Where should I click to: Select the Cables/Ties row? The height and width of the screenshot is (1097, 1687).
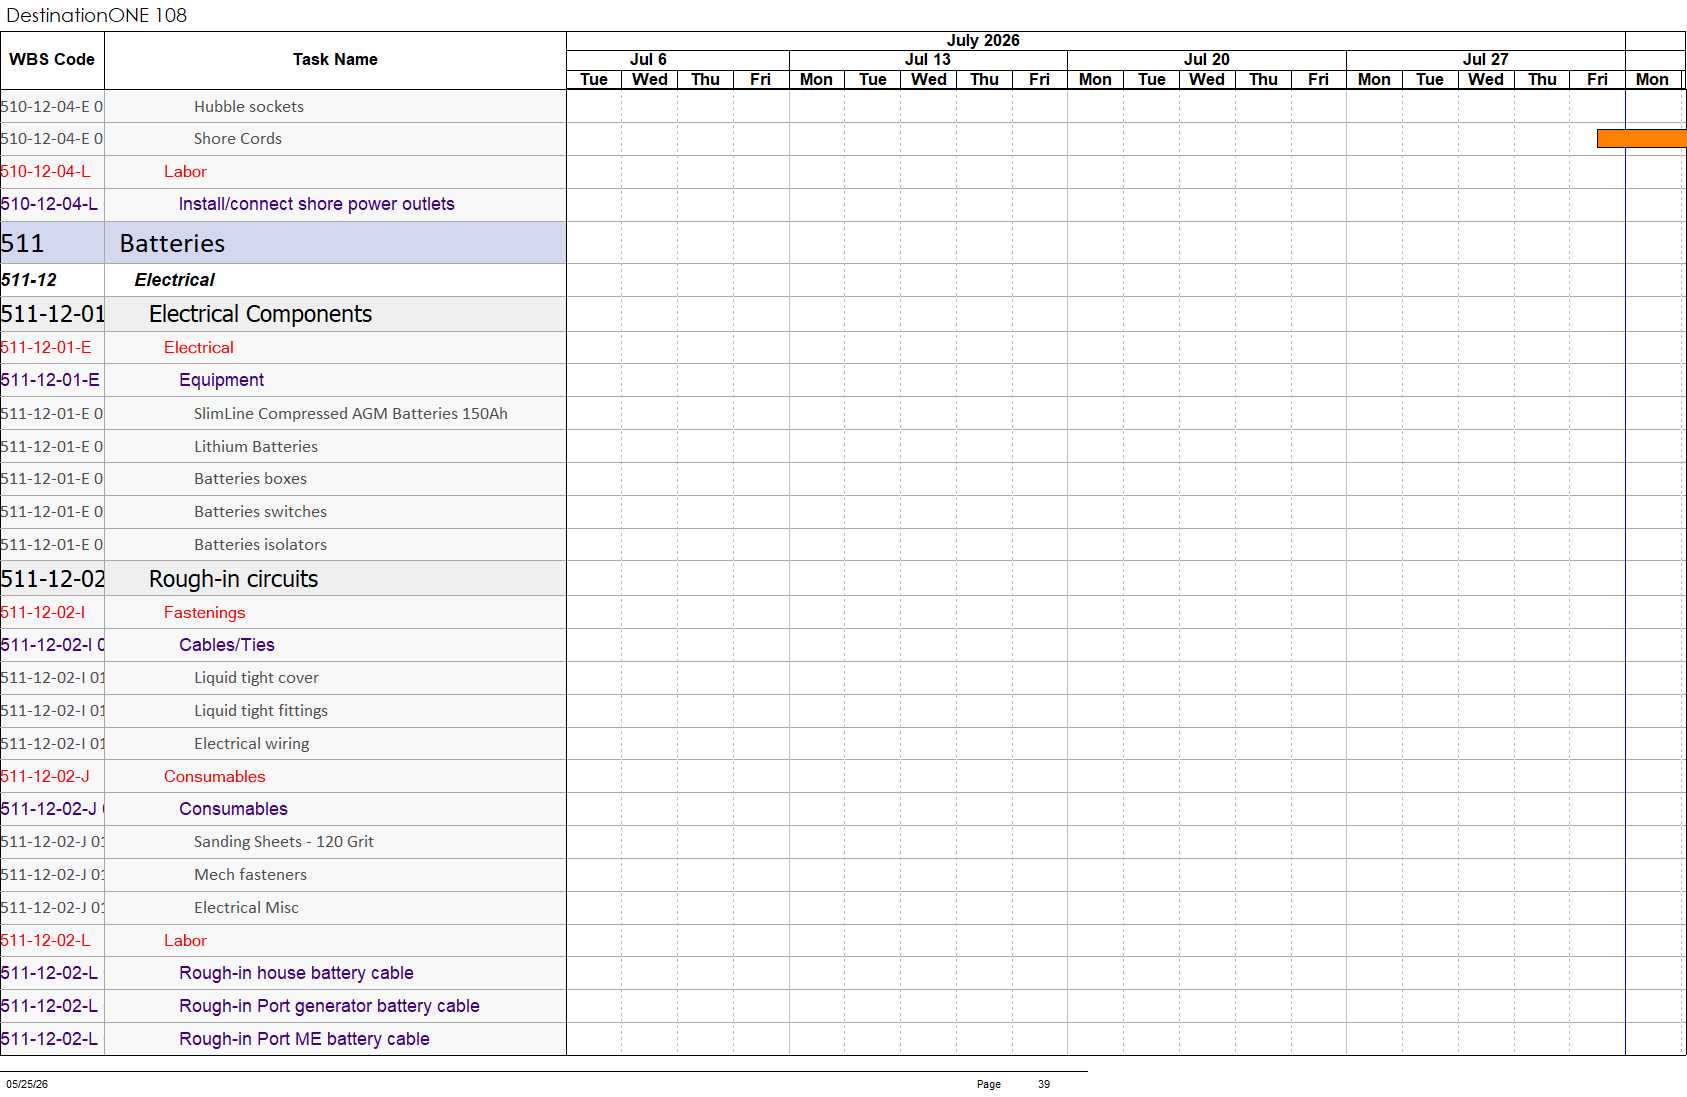coord(283,645)
